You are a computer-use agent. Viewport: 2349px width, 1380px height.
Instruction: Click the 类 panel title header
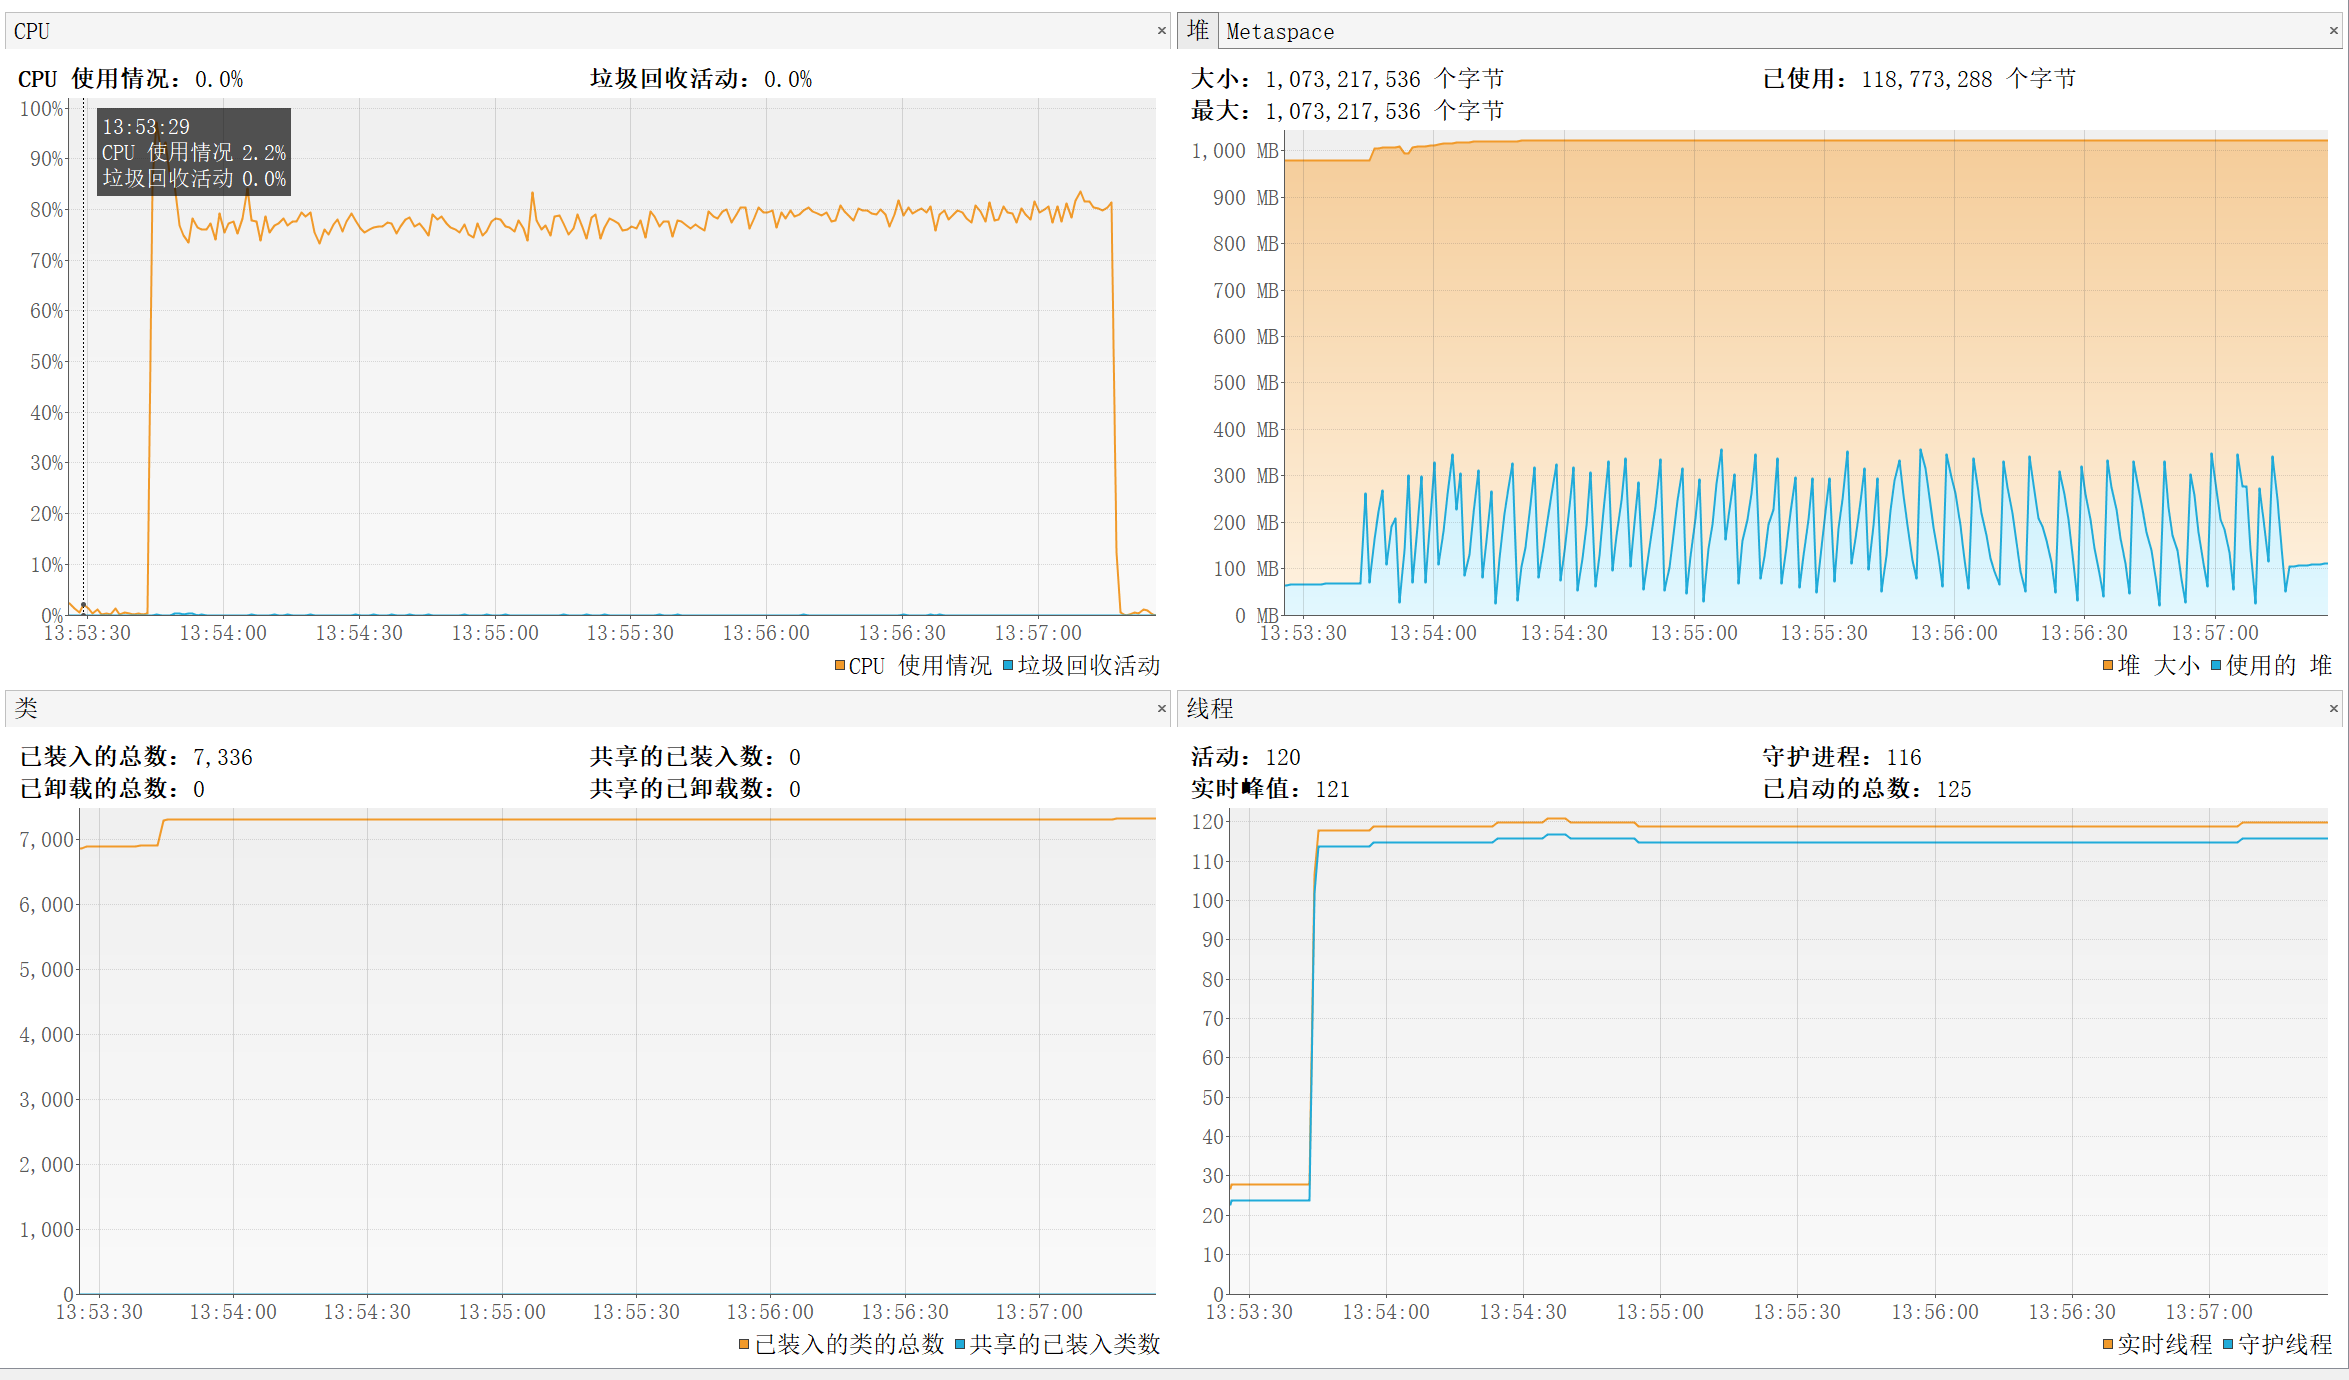pos(26,708)
